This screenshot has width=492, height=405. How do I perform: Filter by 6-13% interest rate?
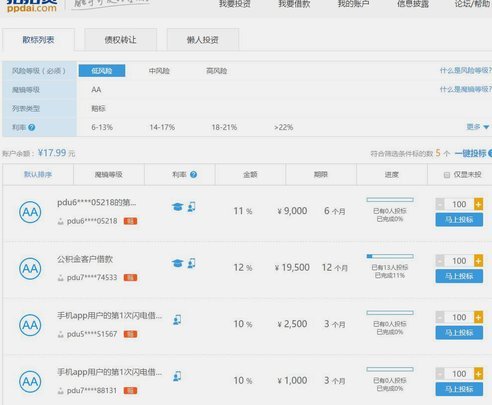point(102,127)
